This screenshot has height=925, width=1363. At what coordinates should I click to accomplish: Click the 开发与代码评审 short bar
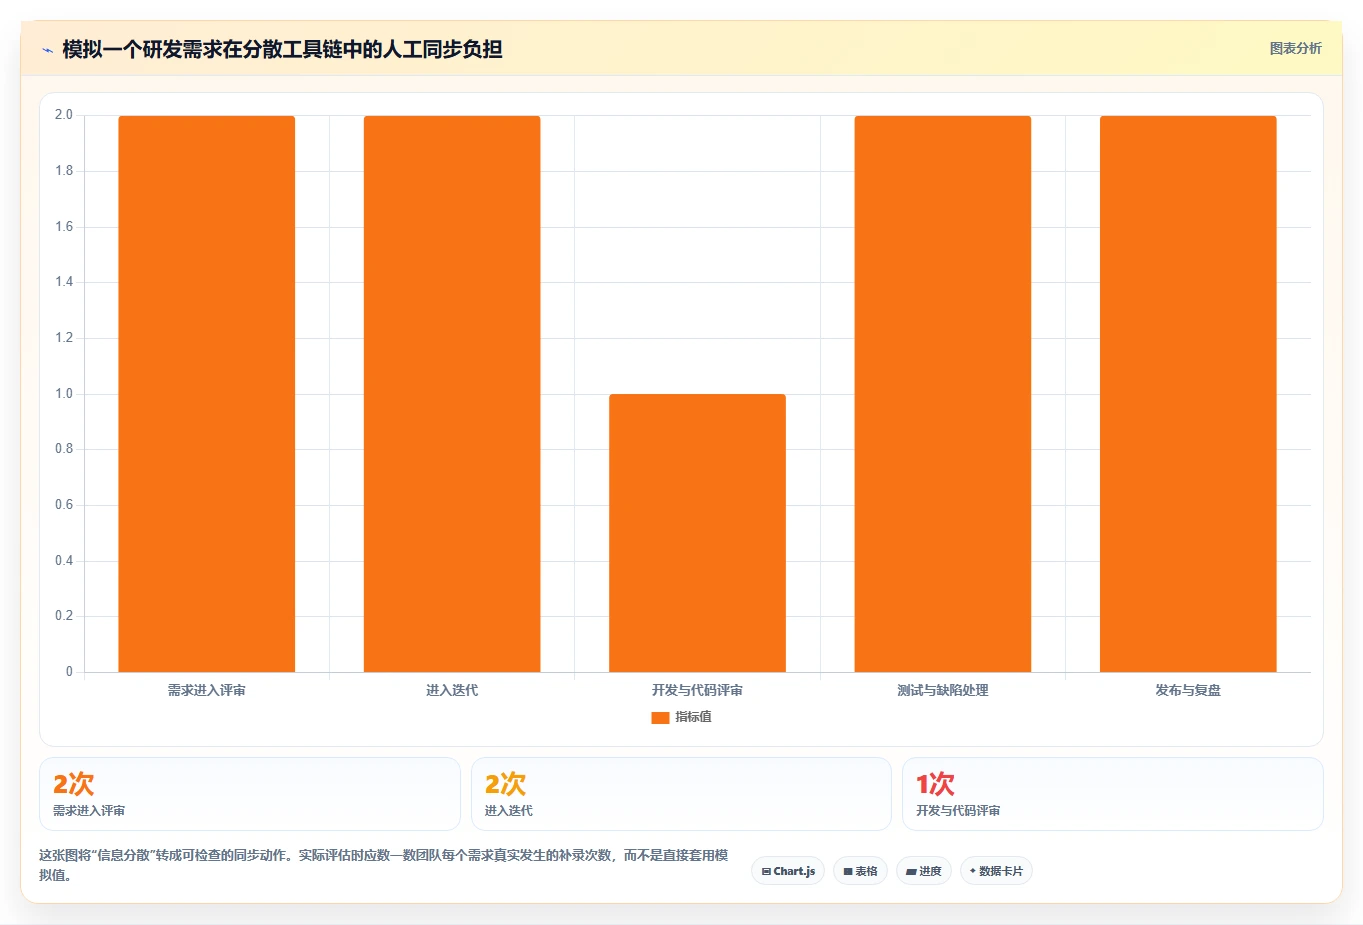(697, 533)
